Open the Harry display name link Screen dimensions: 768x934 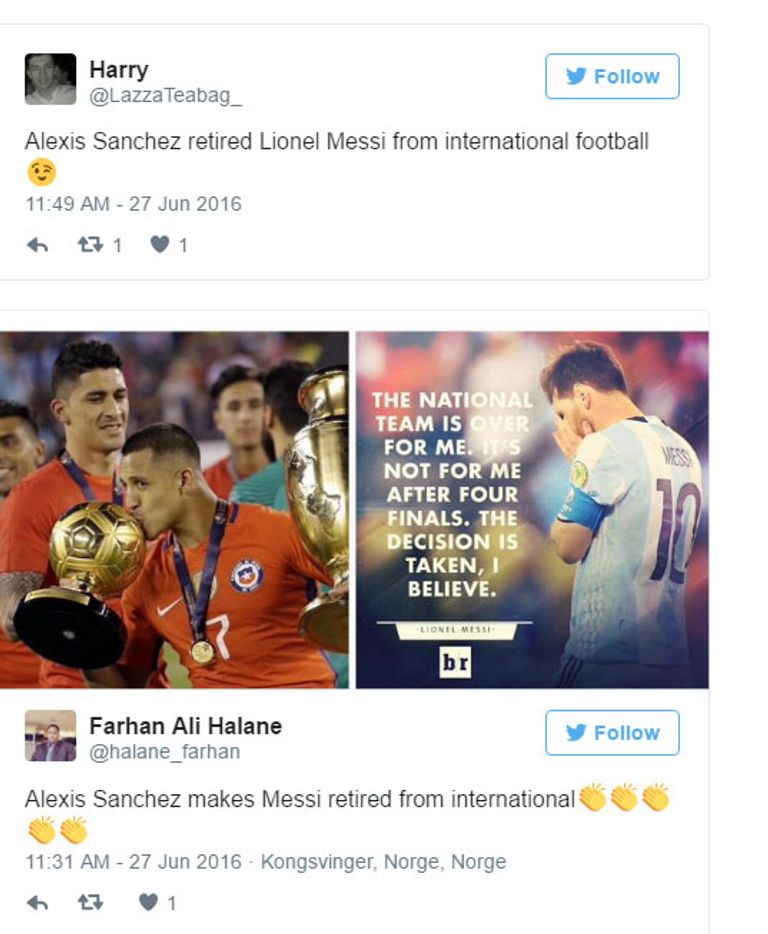point(118,70)
